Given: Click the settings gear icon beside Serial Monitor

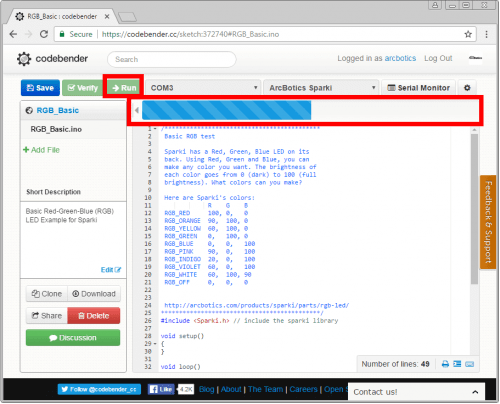Looking at the screenshot, I should (x=467, y=88).
